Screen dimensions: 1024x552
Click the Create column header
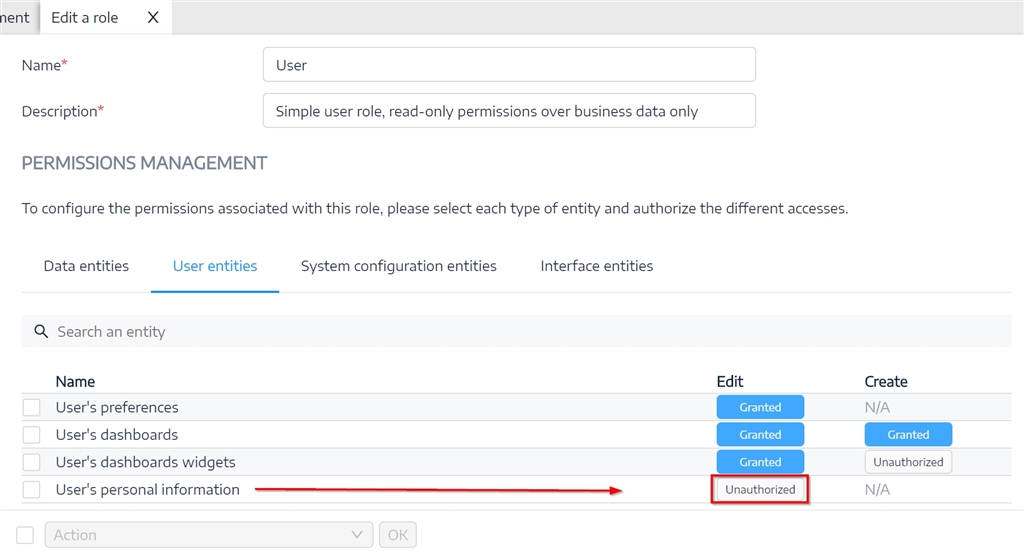pos(886,382)
